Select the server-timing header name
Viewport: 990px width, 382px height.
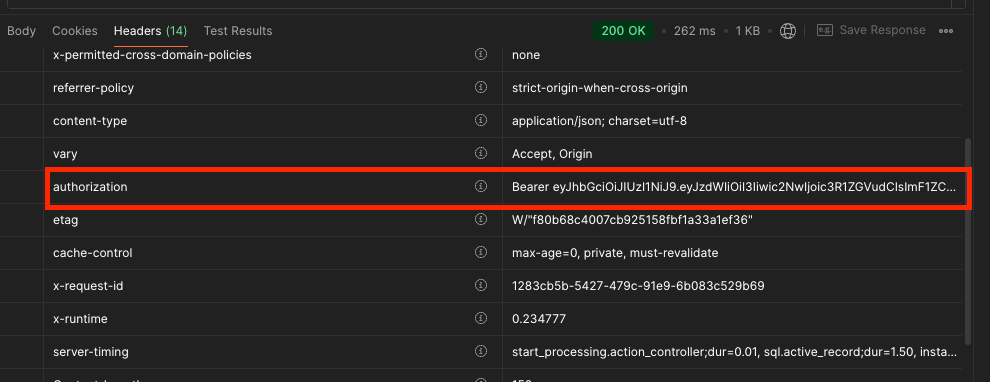[x=91, y=352]
